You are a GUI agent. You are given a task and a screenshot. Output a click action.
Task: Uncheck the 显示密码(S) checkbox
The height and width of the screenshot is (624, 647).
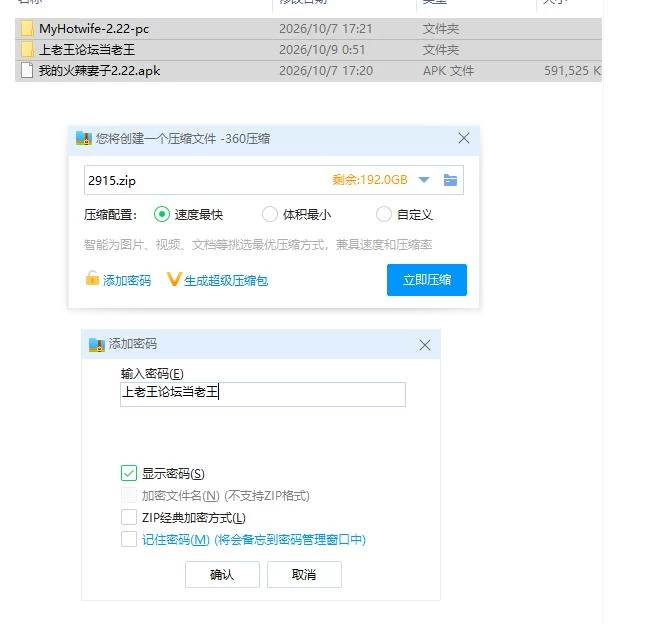(129, 473)
